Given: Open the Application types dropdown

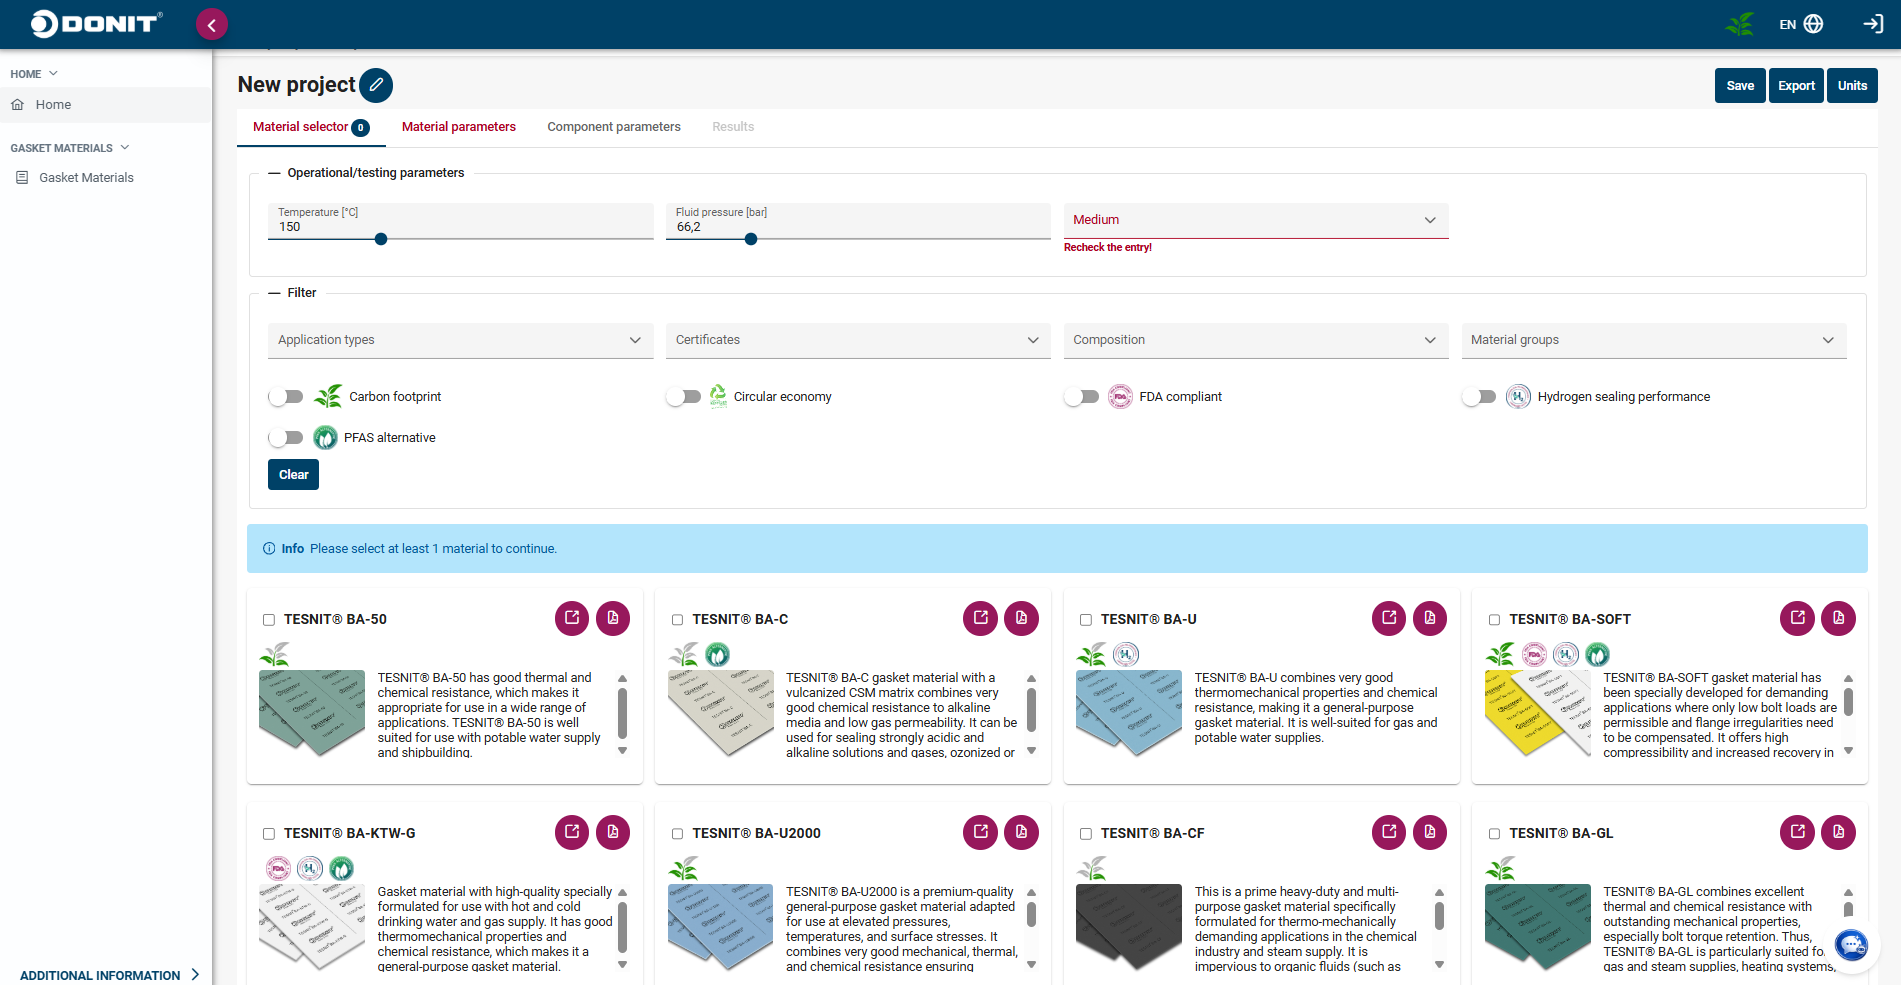Looking at the screenshot, I should click(x=460, y=340).
